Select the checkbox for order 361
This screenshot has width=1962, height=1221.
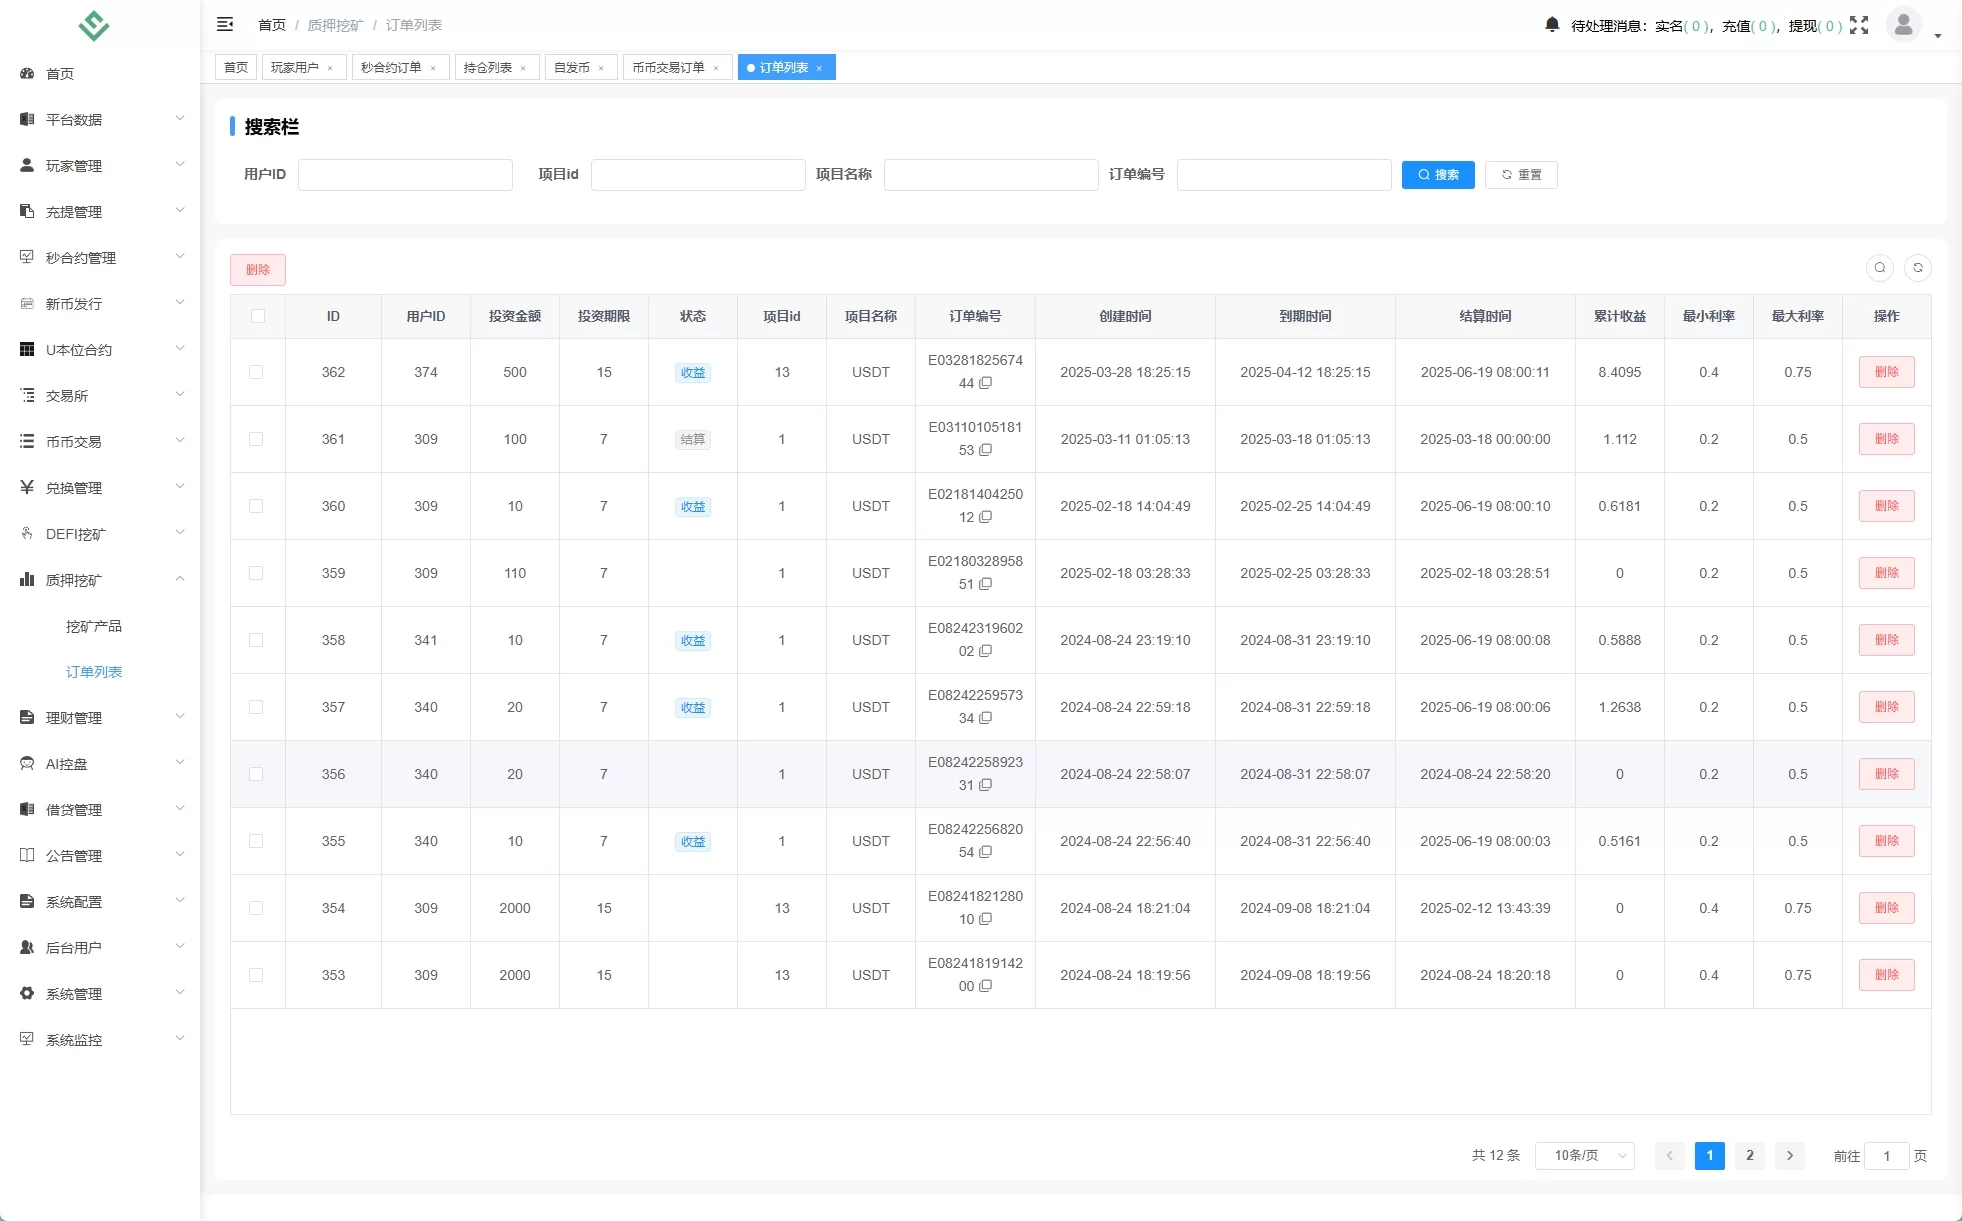click(x=256, y=439)
